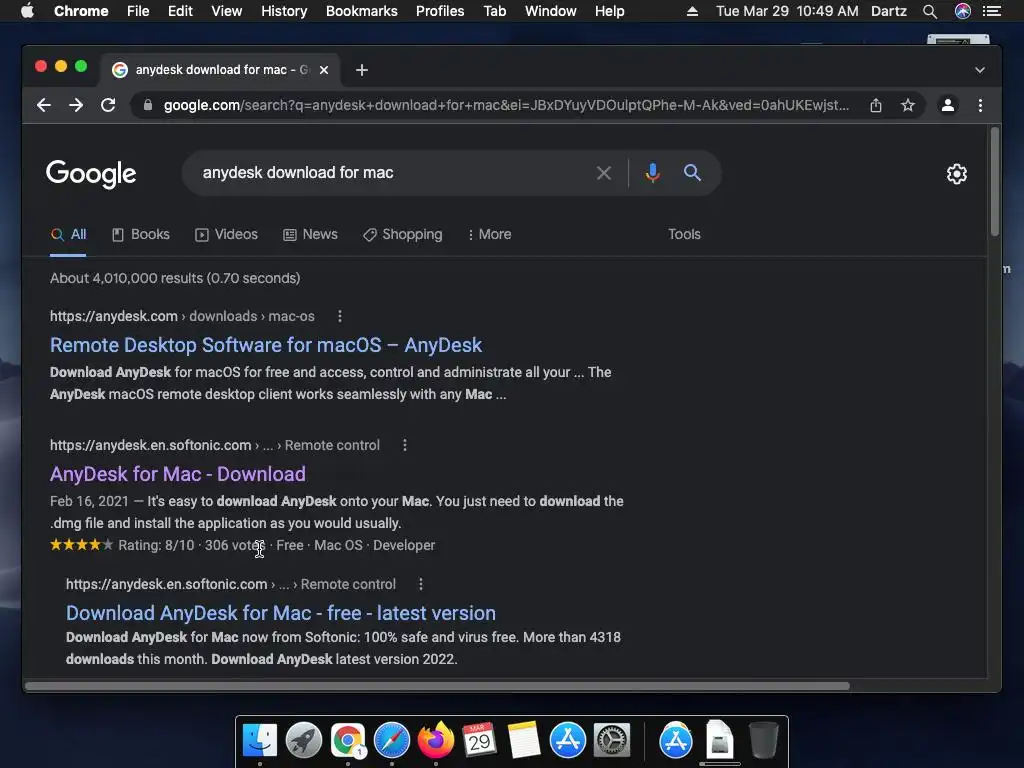Open the Apple menu
The image size is (1024, 768).
pos(27,11)
